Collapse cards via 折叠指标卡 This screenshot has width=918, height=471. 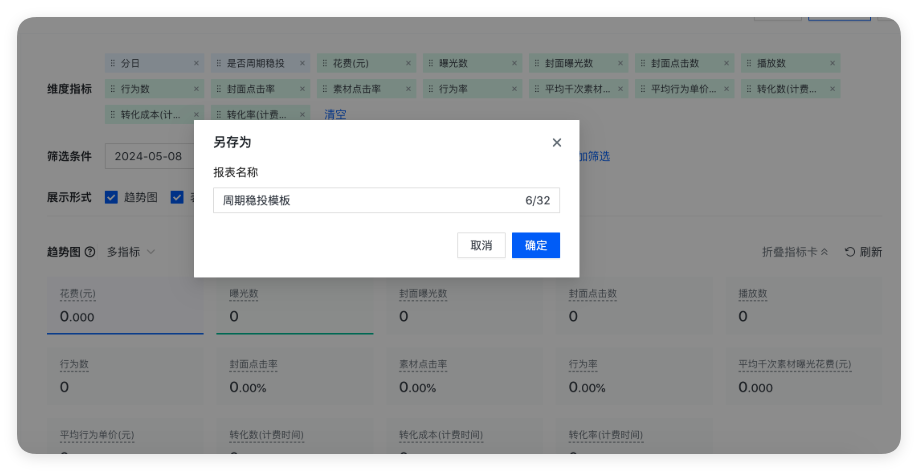click(x=795, y=252)
